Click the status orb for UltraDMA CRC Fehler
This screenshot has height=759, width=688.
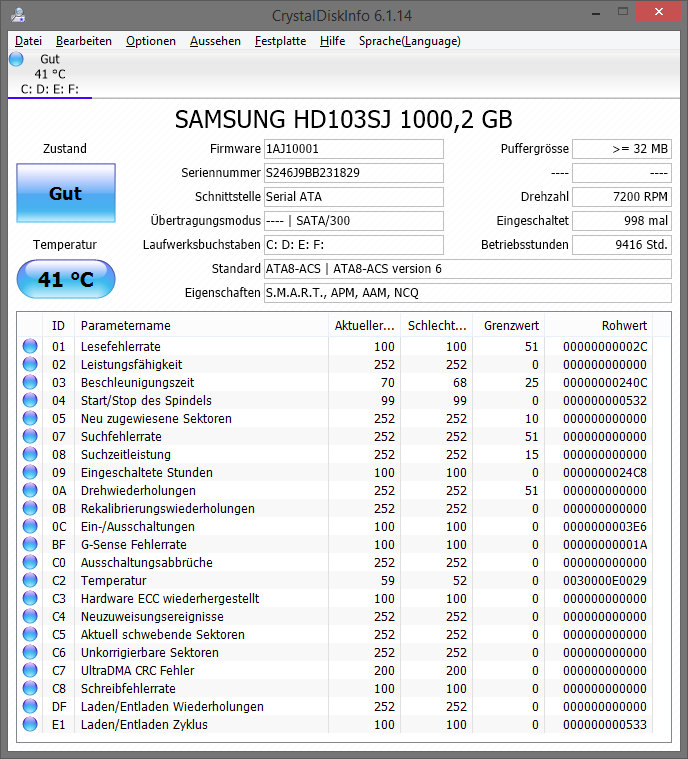[x=30, y=670]
